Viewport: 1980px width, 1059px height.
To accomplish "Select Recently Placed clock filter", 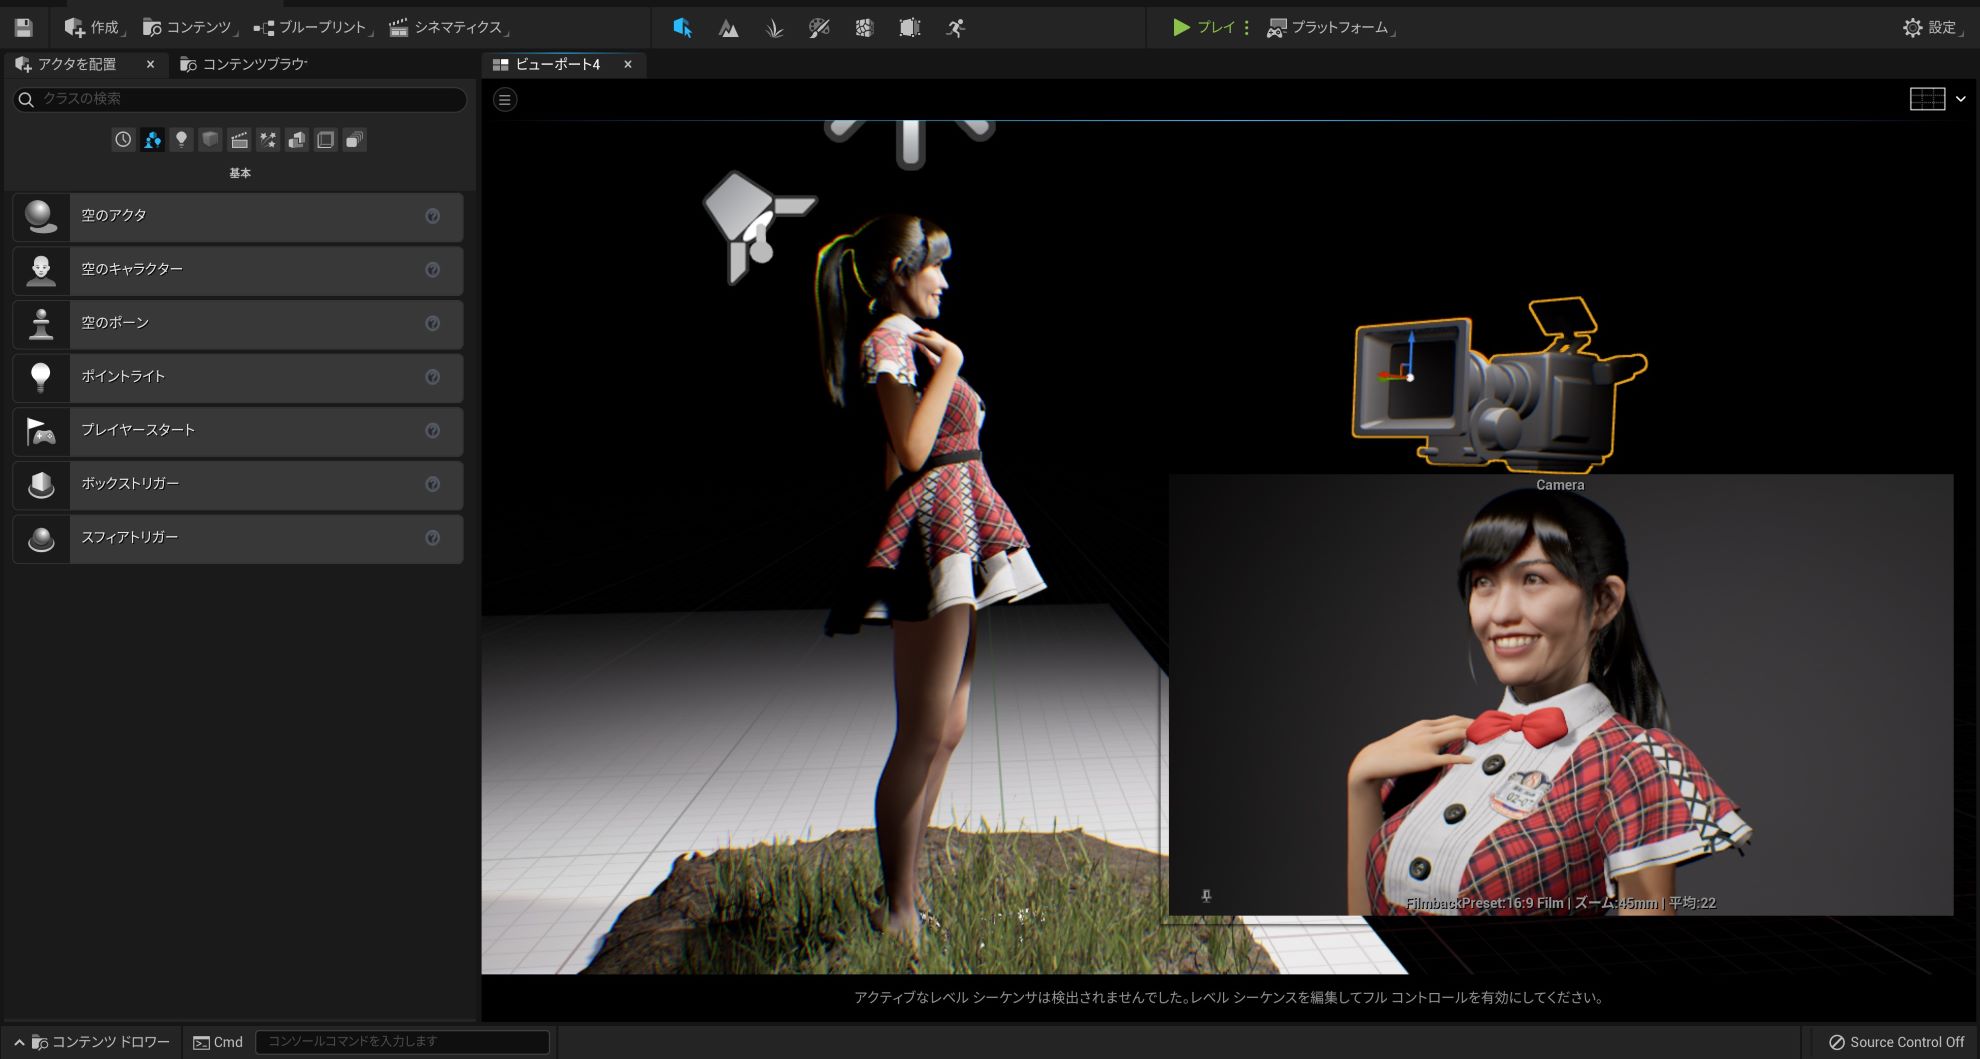I will (x=123, y=140).
